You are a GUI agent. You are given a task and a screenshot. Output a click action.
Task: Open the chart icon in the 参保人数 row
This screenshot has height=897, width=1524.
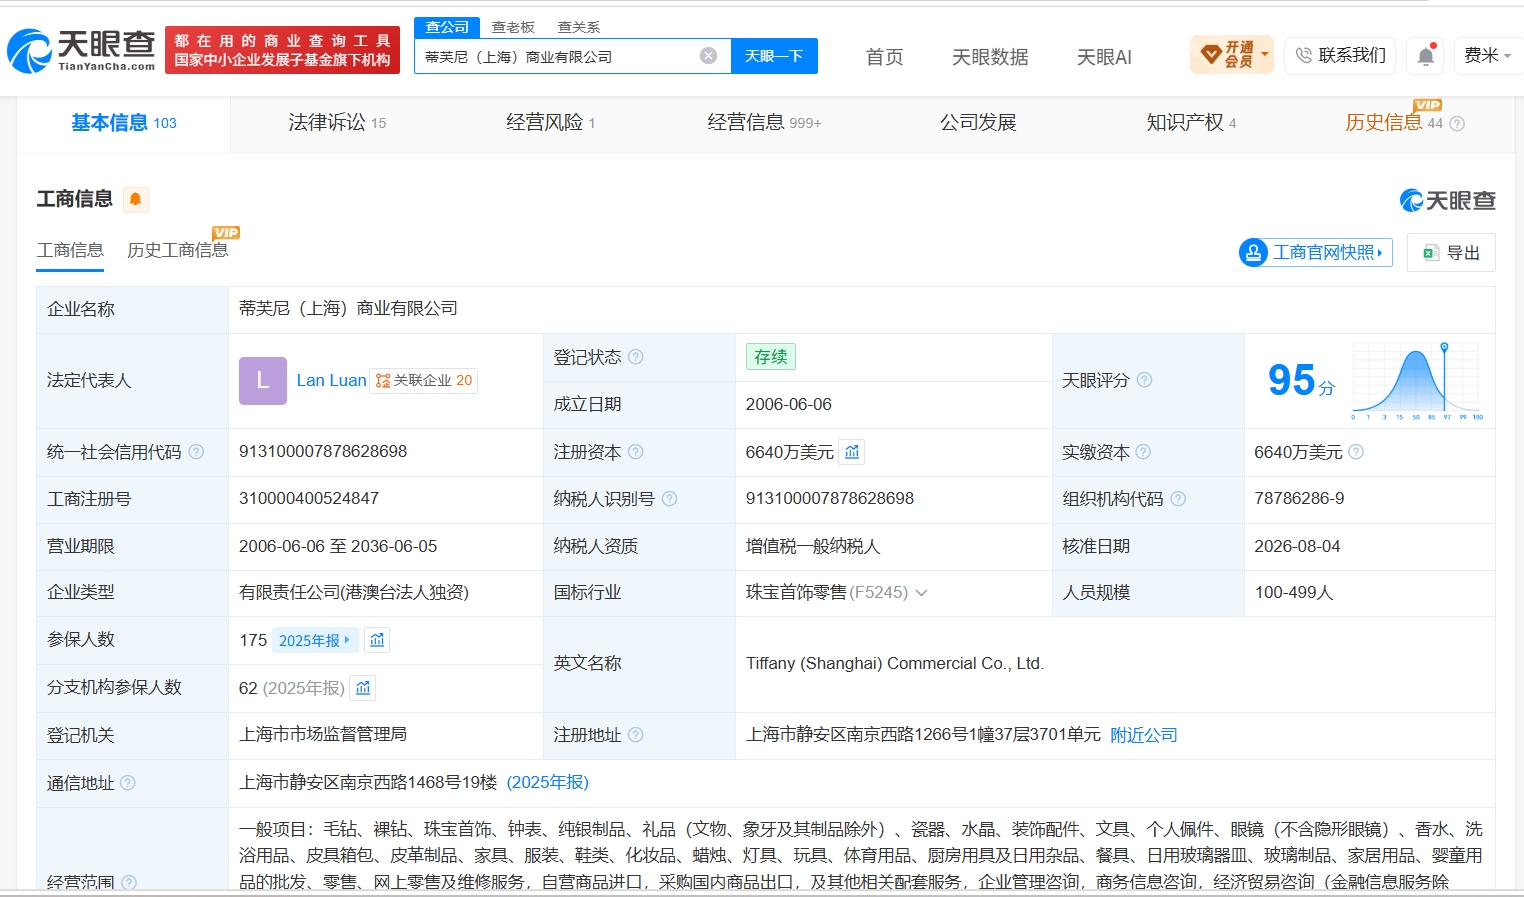[x=377, y=640]
